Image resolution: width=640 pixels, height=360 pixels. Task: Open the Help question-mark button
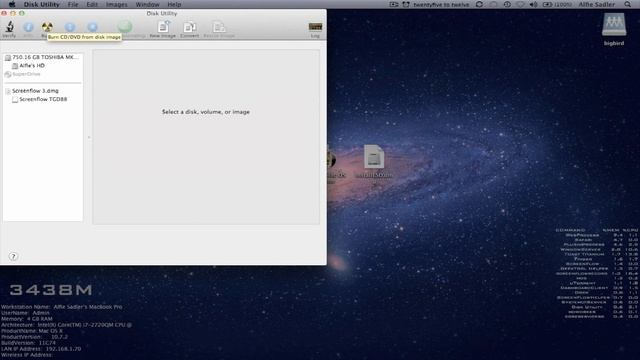pos(13,256)
